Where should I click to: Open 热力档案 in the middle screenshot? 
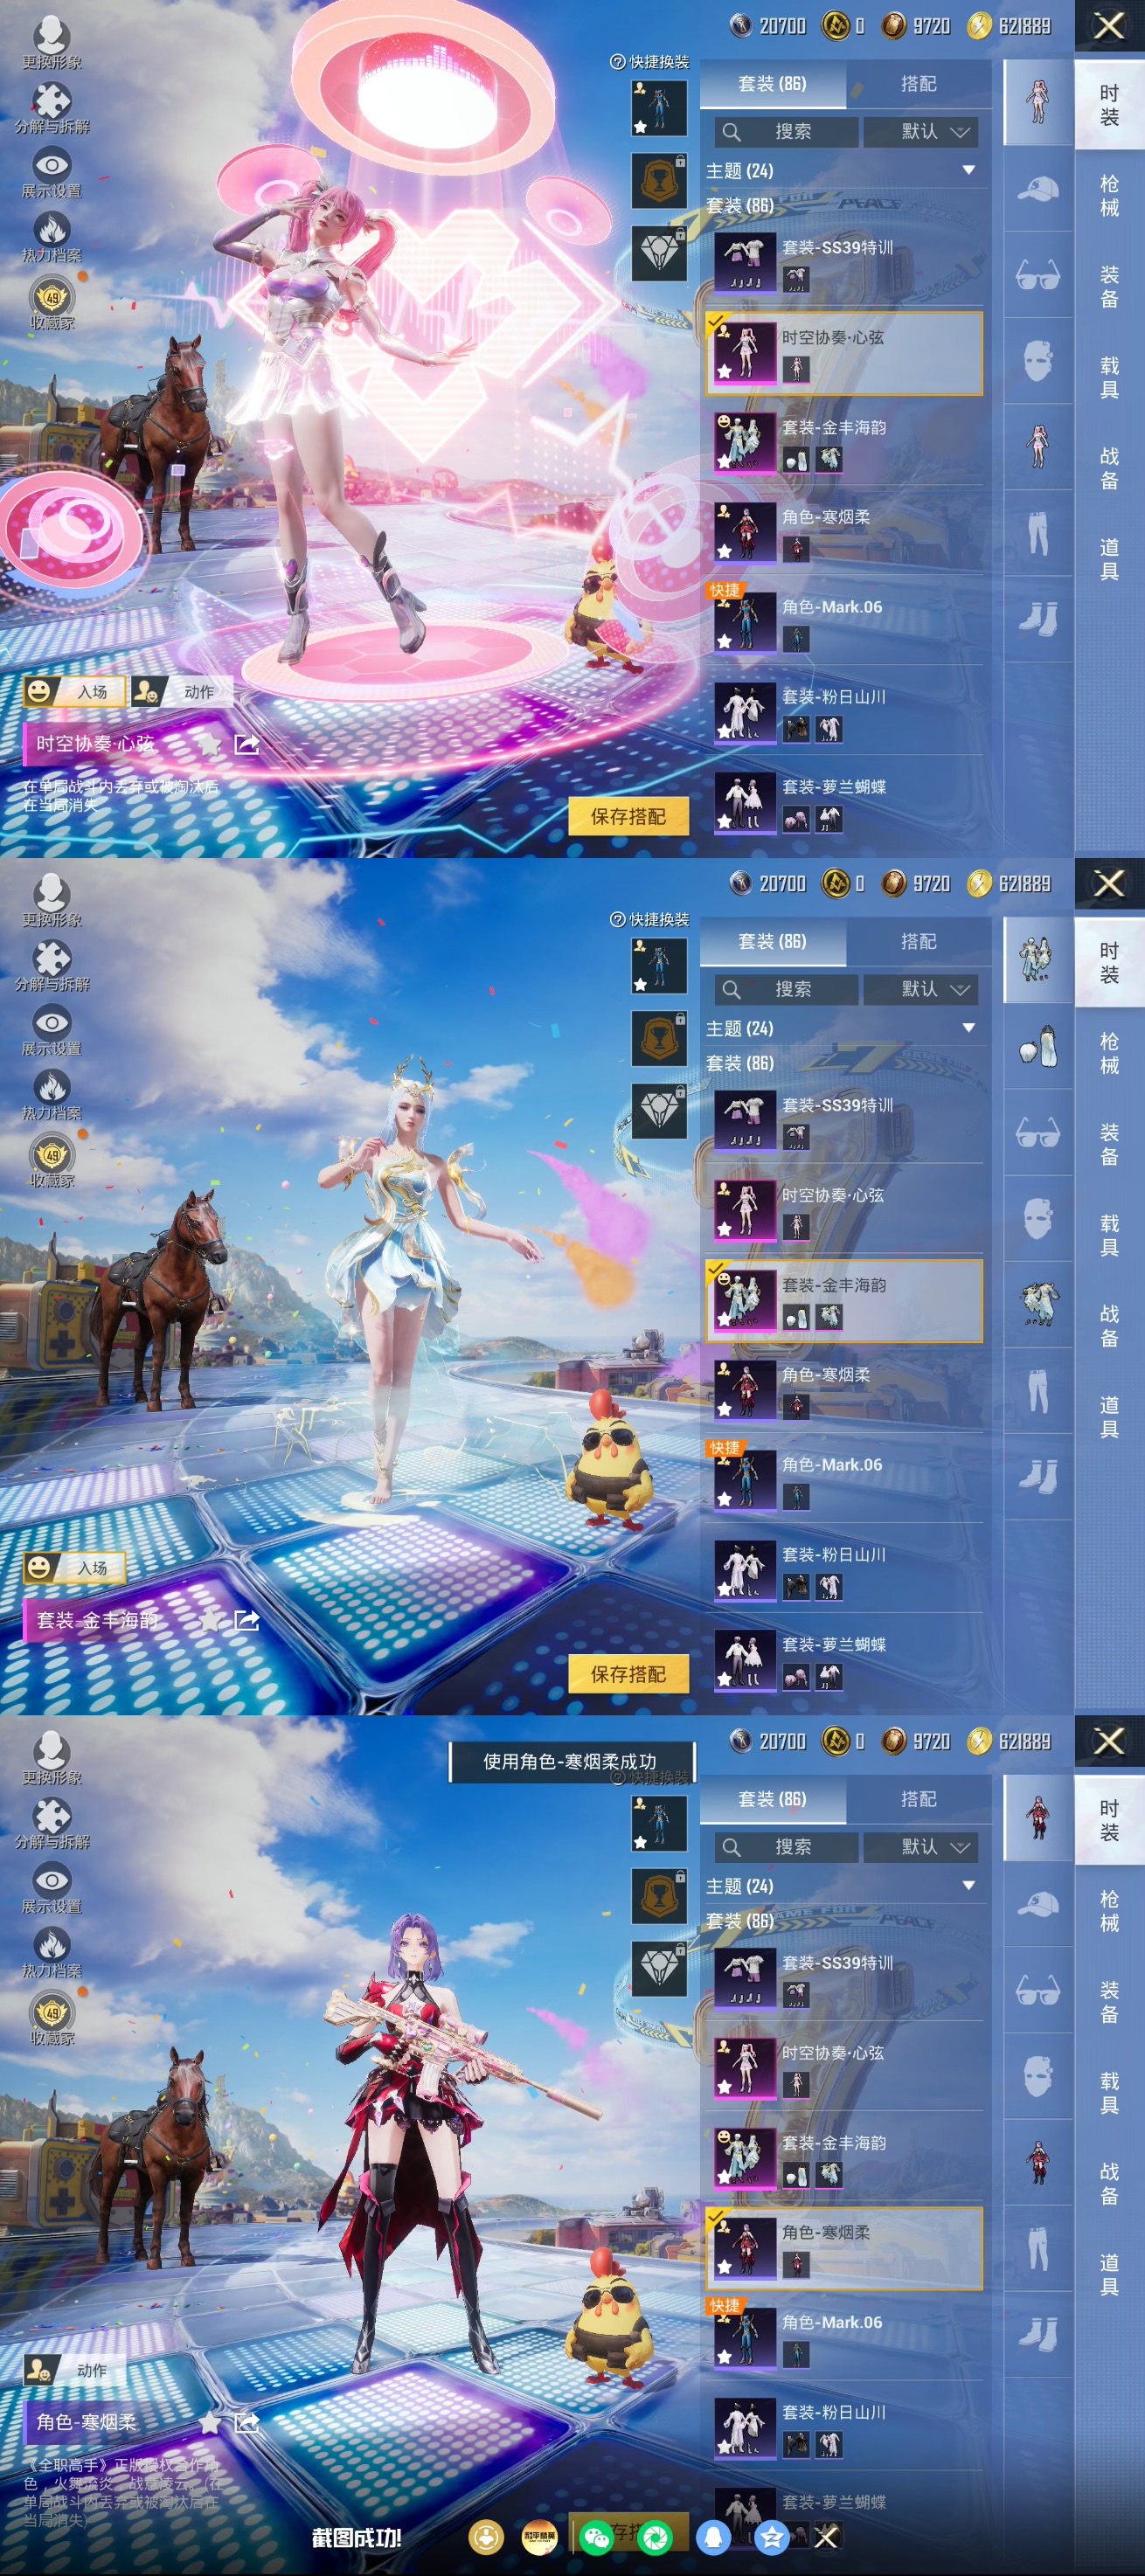coord(52,1095)
